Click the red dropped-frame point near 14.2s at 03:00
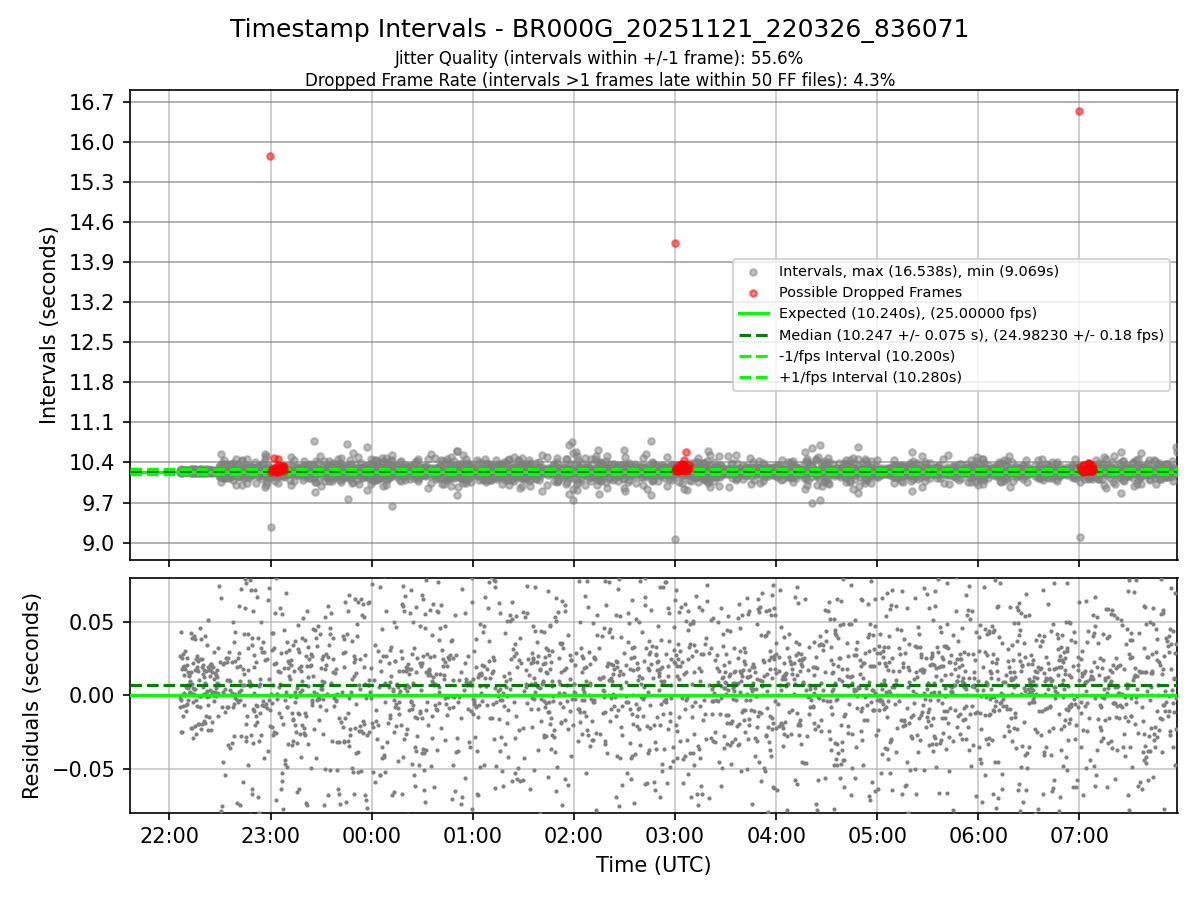 675,243
